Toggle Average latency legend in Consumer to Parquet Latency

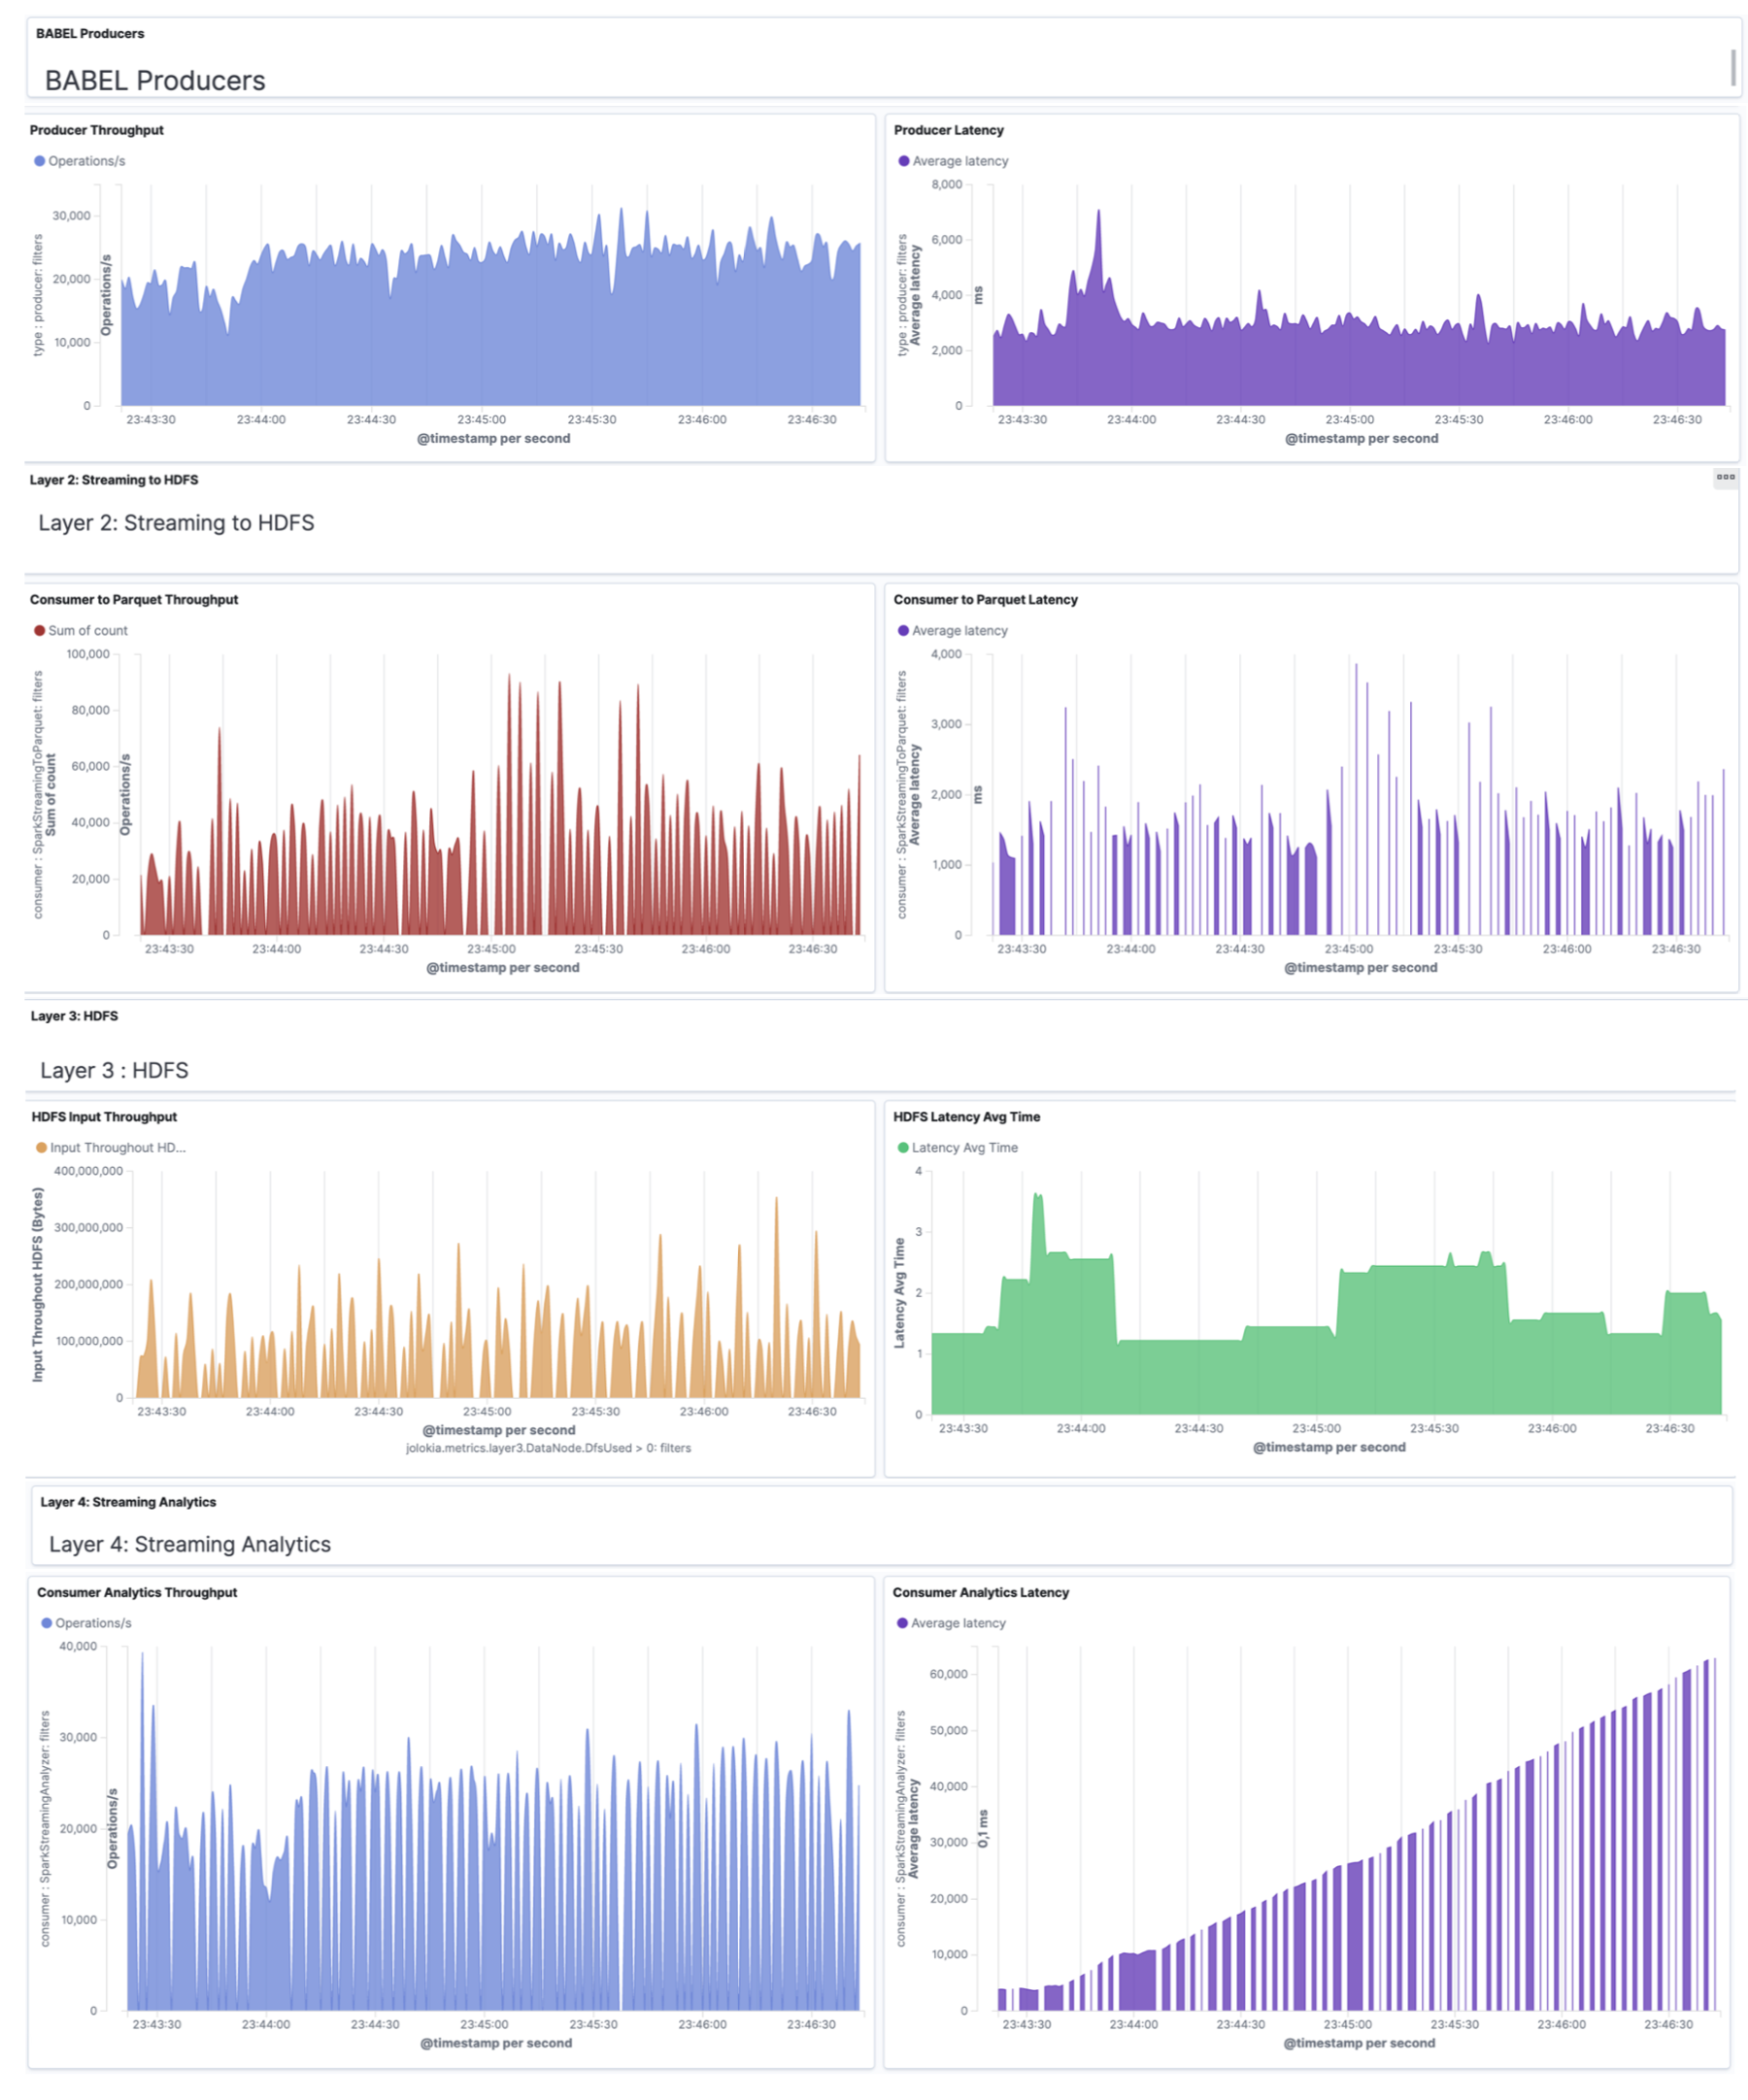click(x=953, y=631)
